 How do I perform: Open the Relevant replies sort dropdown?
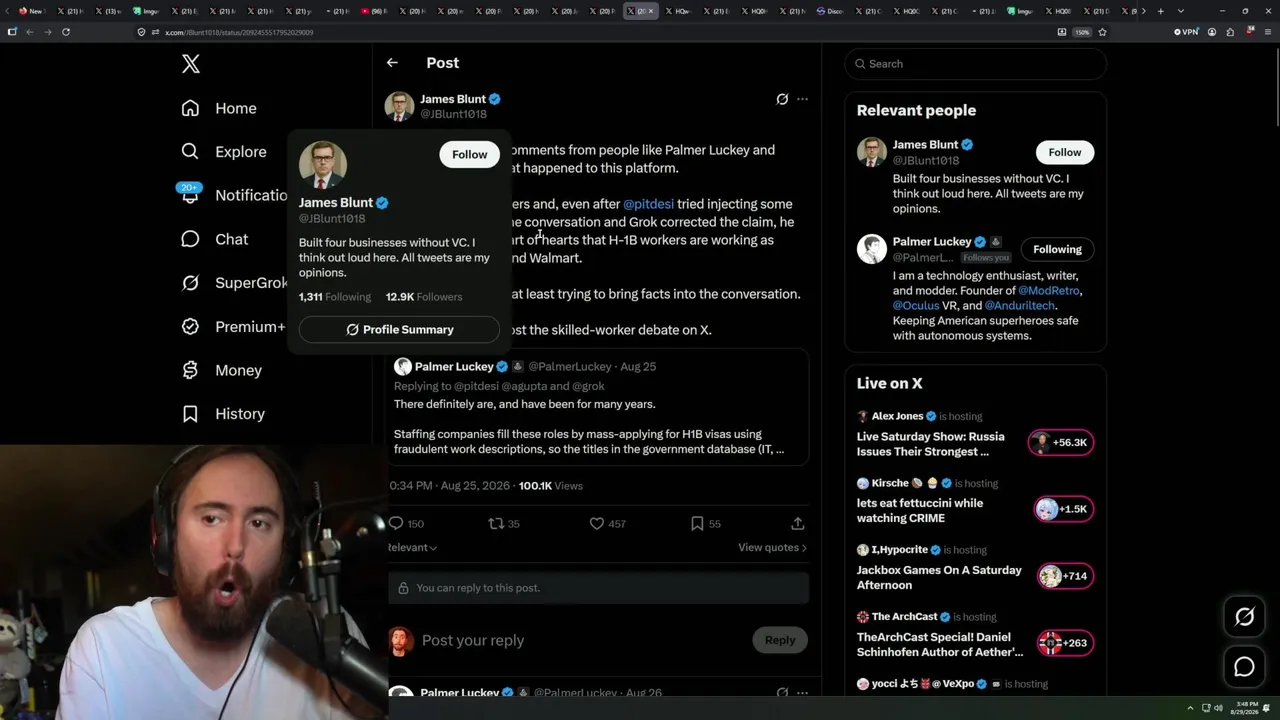[413, 548]
